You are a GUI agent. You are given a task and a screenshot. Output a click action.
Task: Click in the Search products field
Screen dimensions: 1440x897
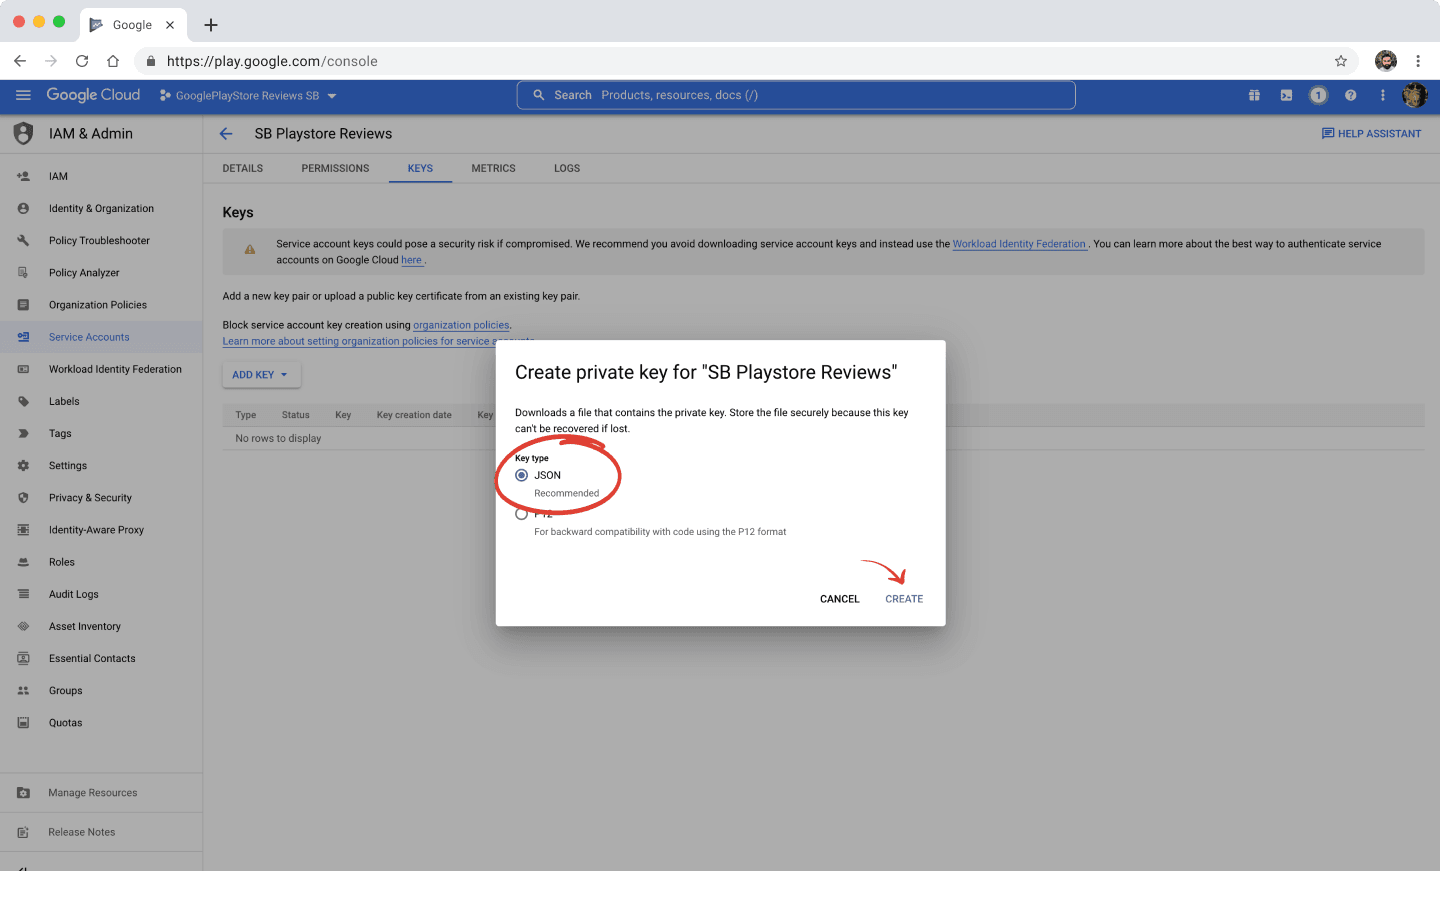[x=796, y=95]
